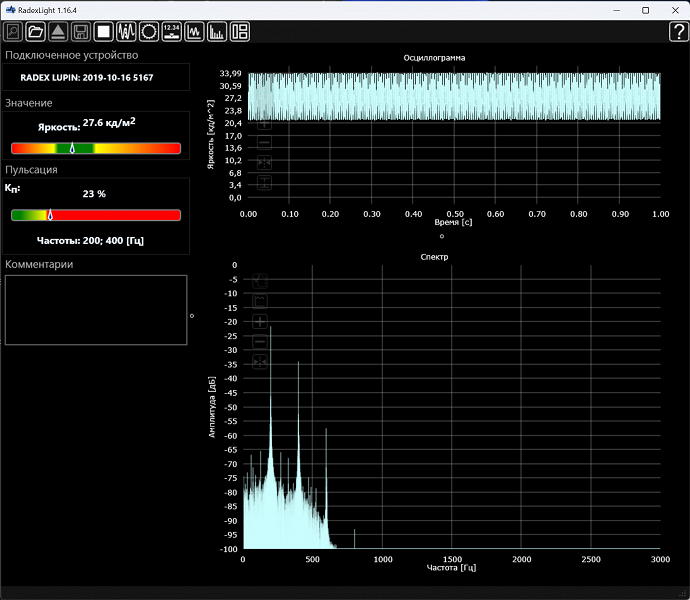690x600 pixels.
Task: Click the 12.34 numeric display icon
Action: click(x=172, y=31)
